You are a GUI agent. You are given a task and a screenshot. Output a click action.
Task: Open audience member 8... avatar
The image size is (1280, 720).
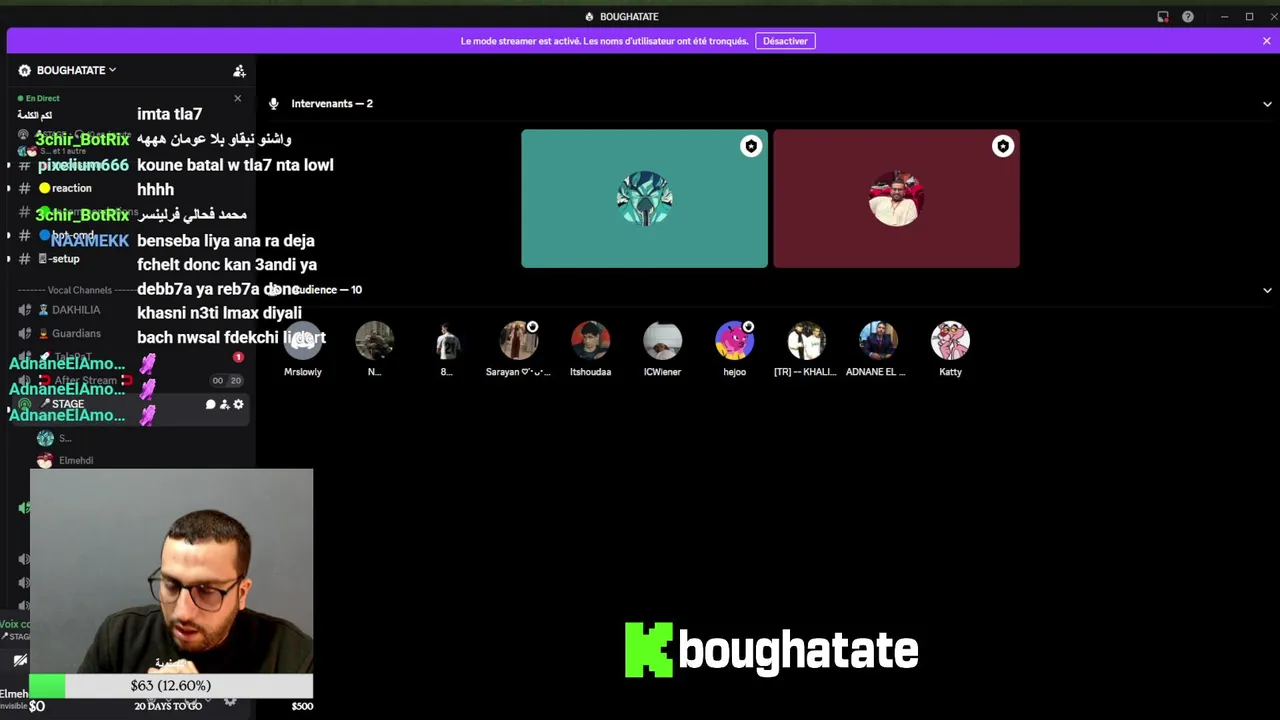click(447, 341)
